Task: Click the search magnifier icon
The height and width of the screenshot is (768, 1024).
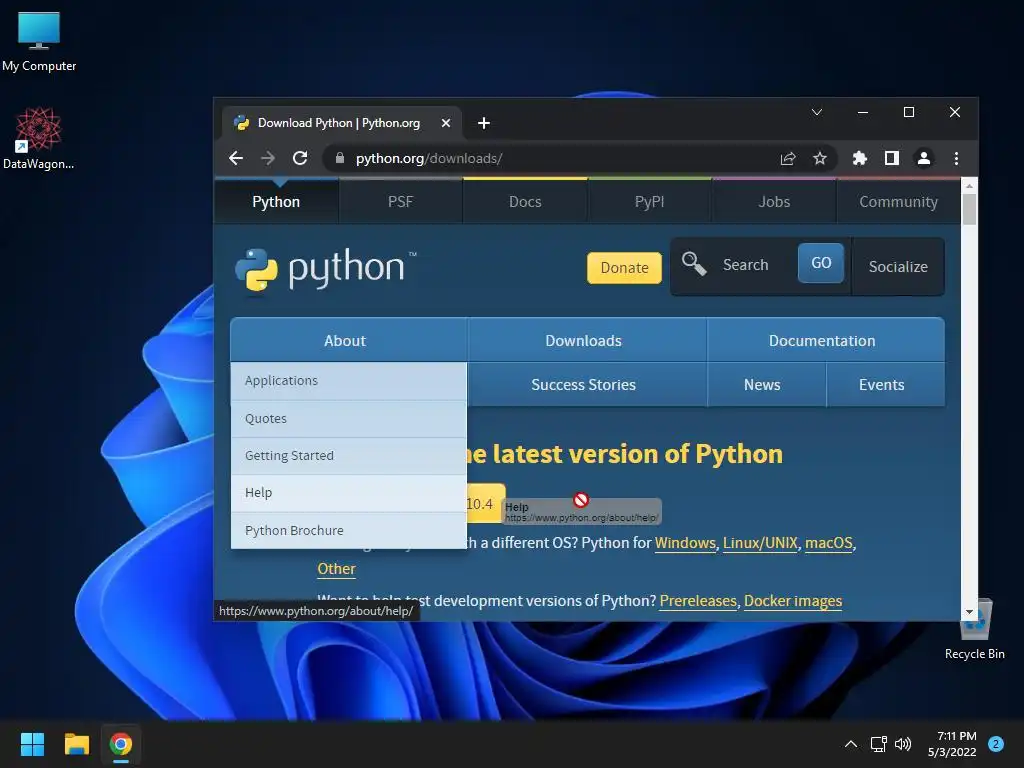Action: pyautogui.click(x=694, y=264)
